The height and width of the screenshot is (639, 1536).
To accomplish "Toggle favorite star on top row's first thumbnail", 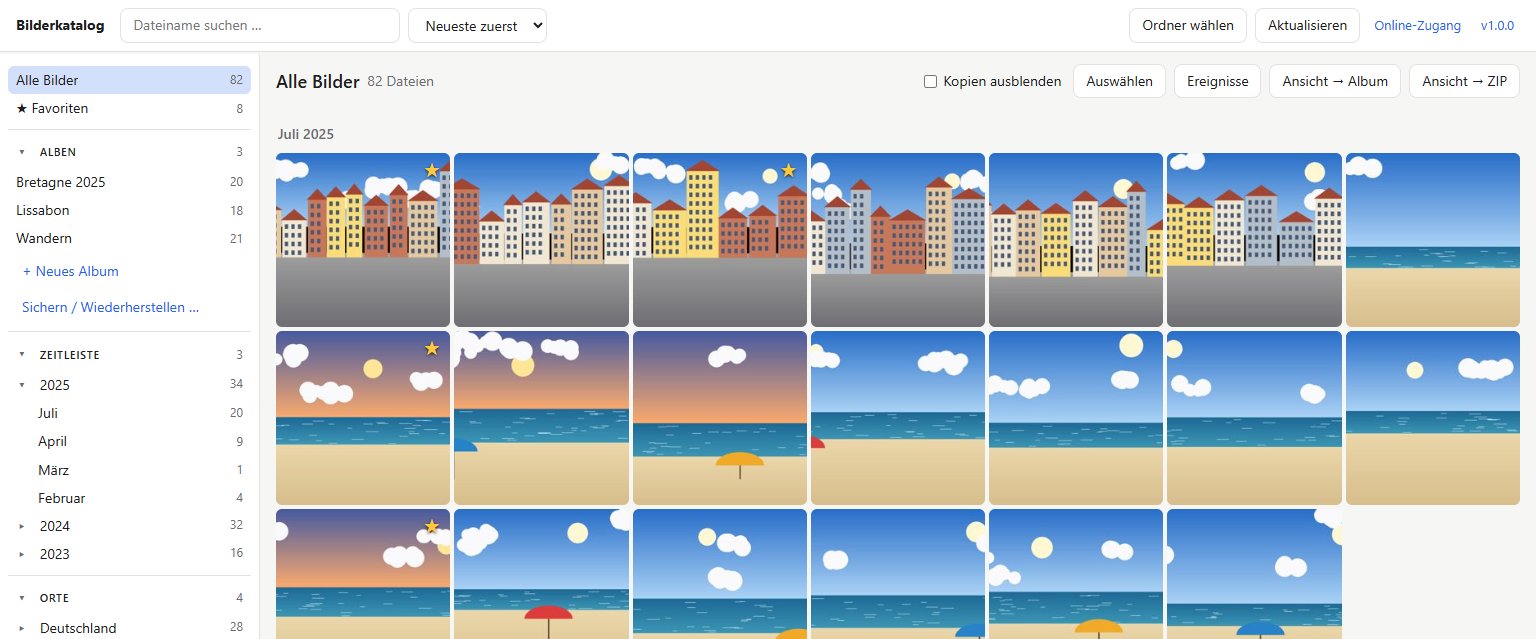I will tap(431, 170).
